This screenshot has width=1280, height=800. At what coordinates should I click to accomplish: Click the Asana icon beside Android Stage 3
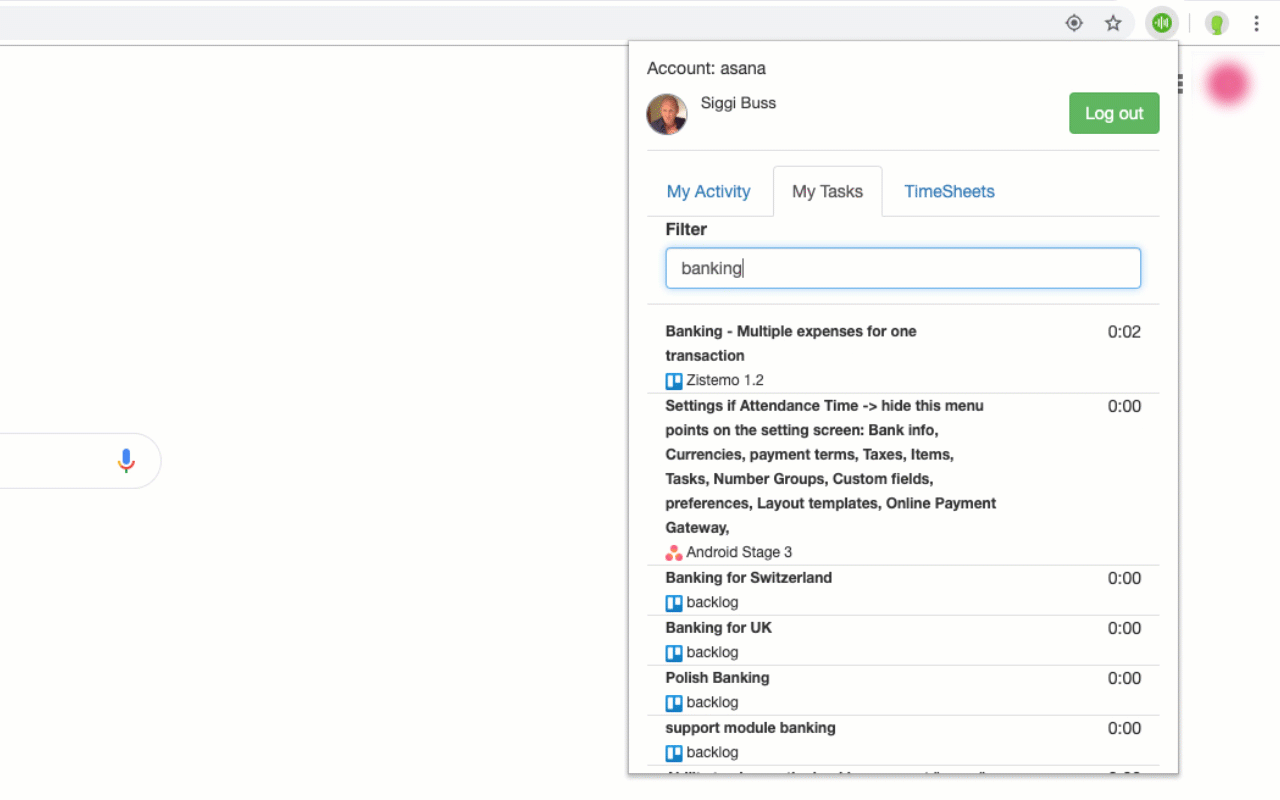673,552
